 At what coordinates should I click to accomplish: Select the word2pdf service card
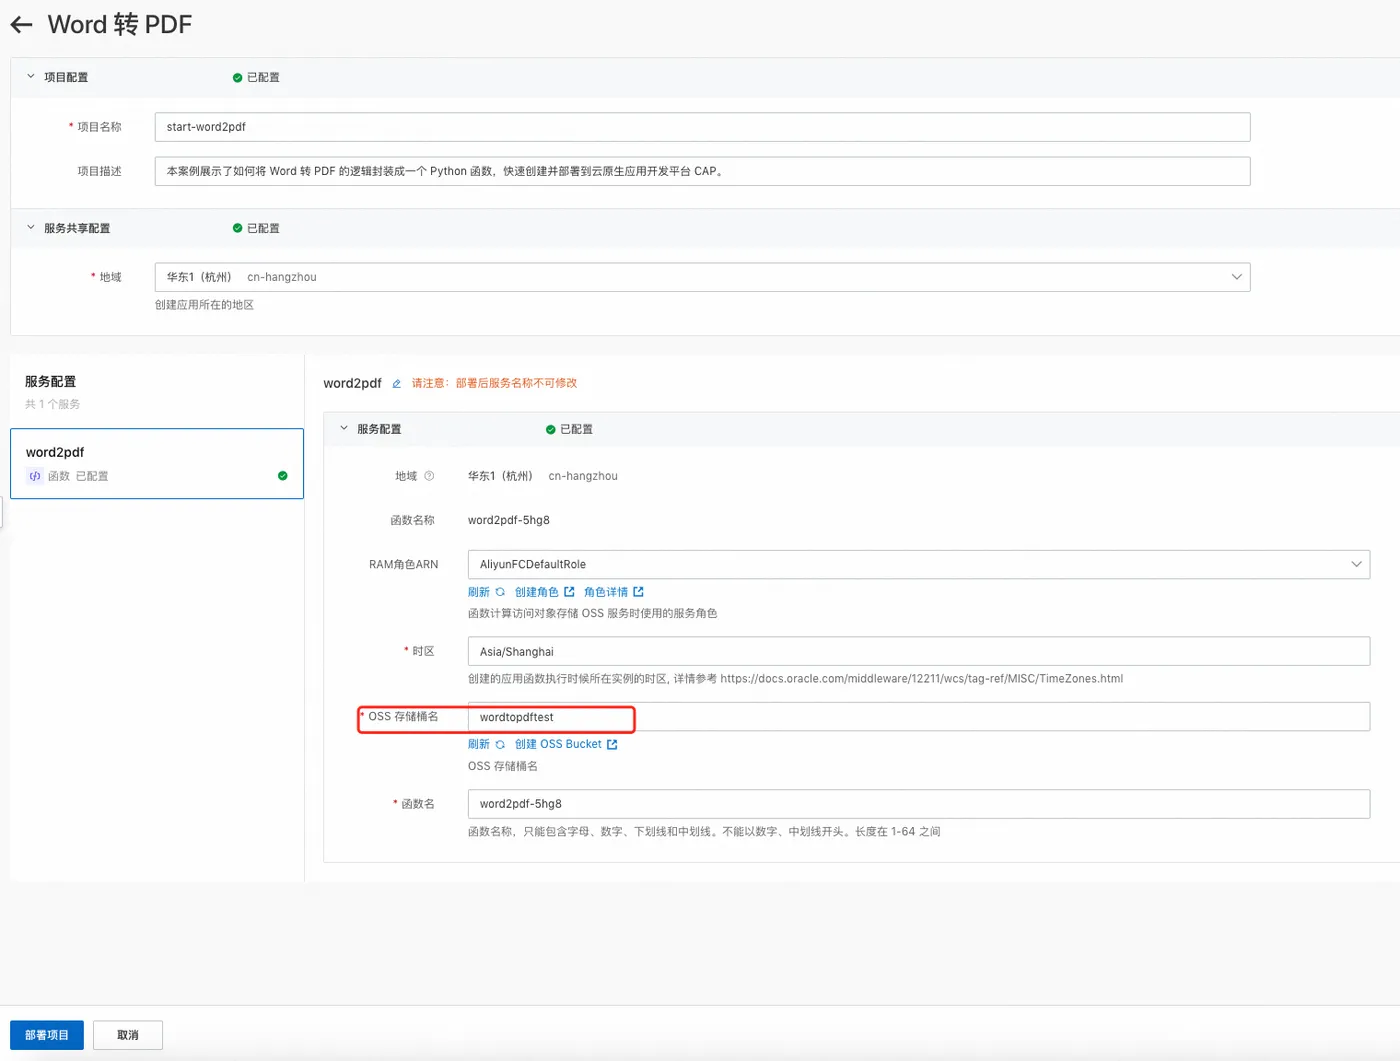pos(157,464)
